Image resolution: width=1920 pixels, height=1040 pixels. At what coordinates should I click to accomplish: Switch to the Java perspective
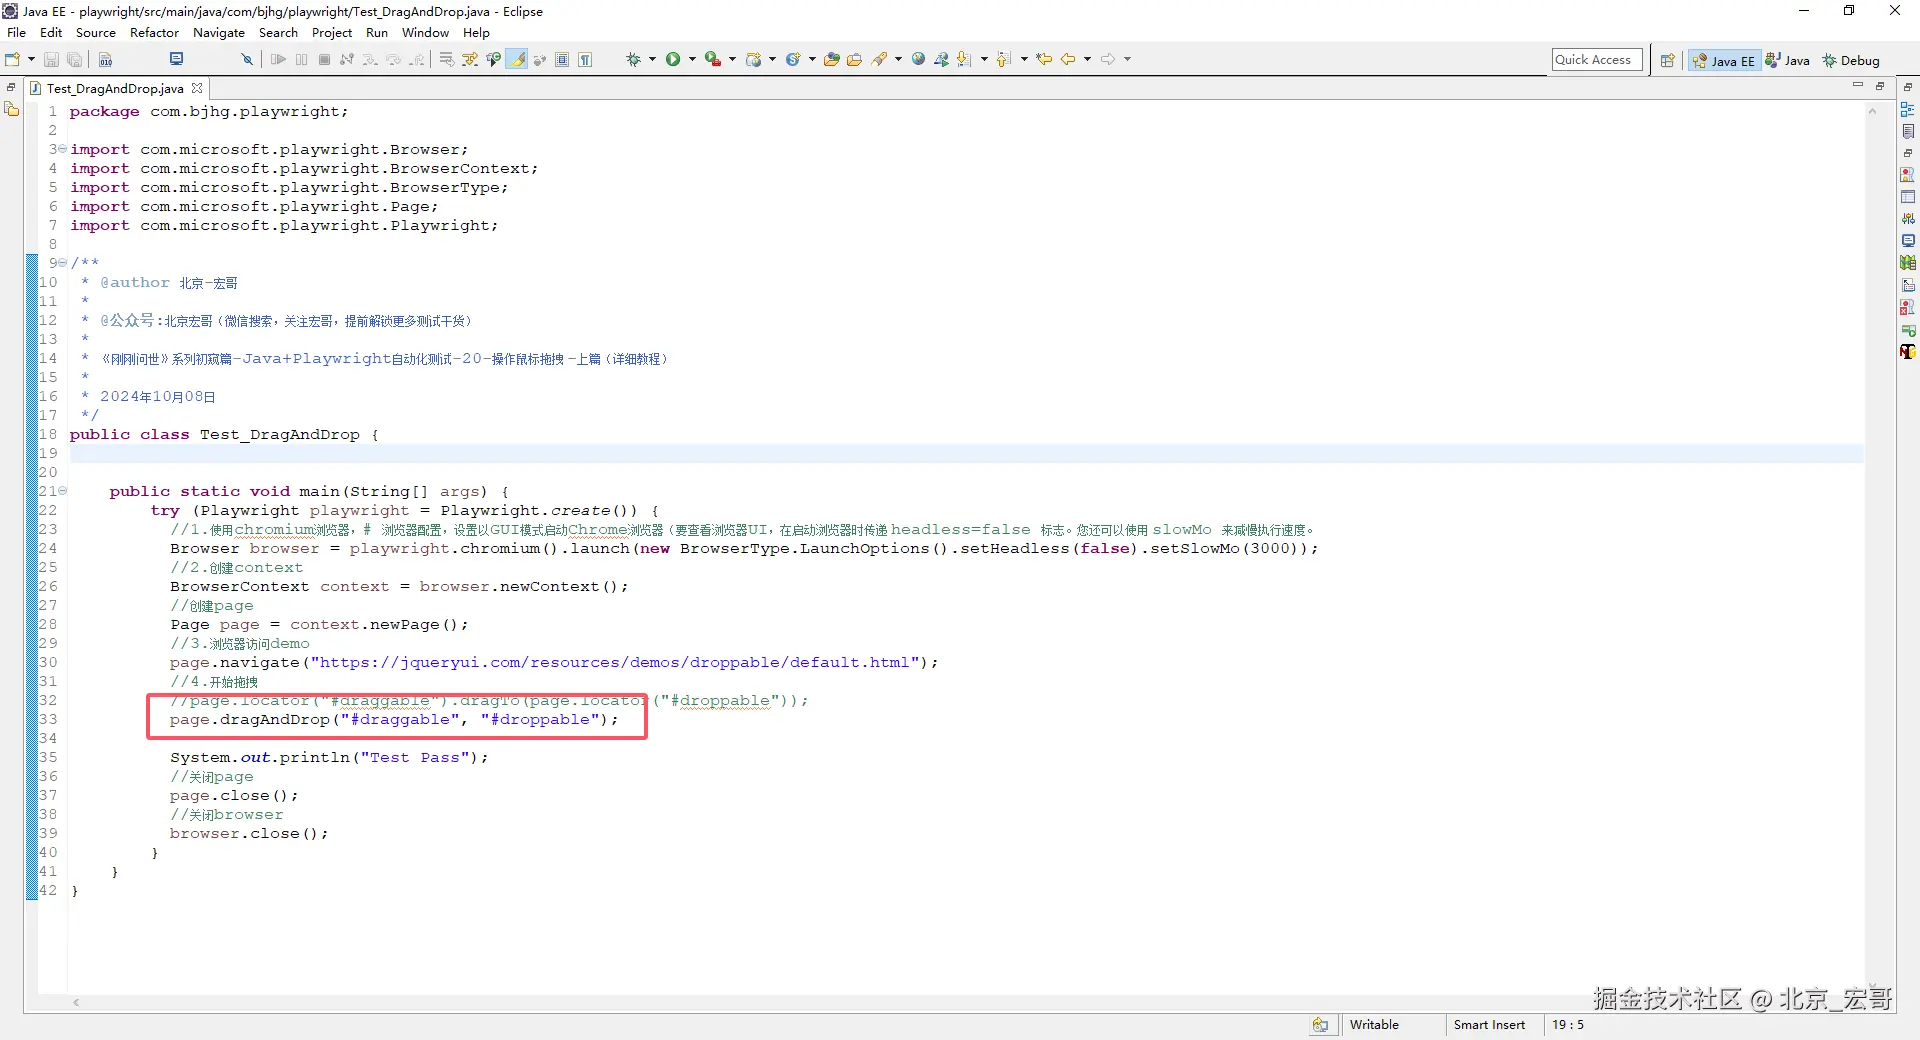[1788, 60]
